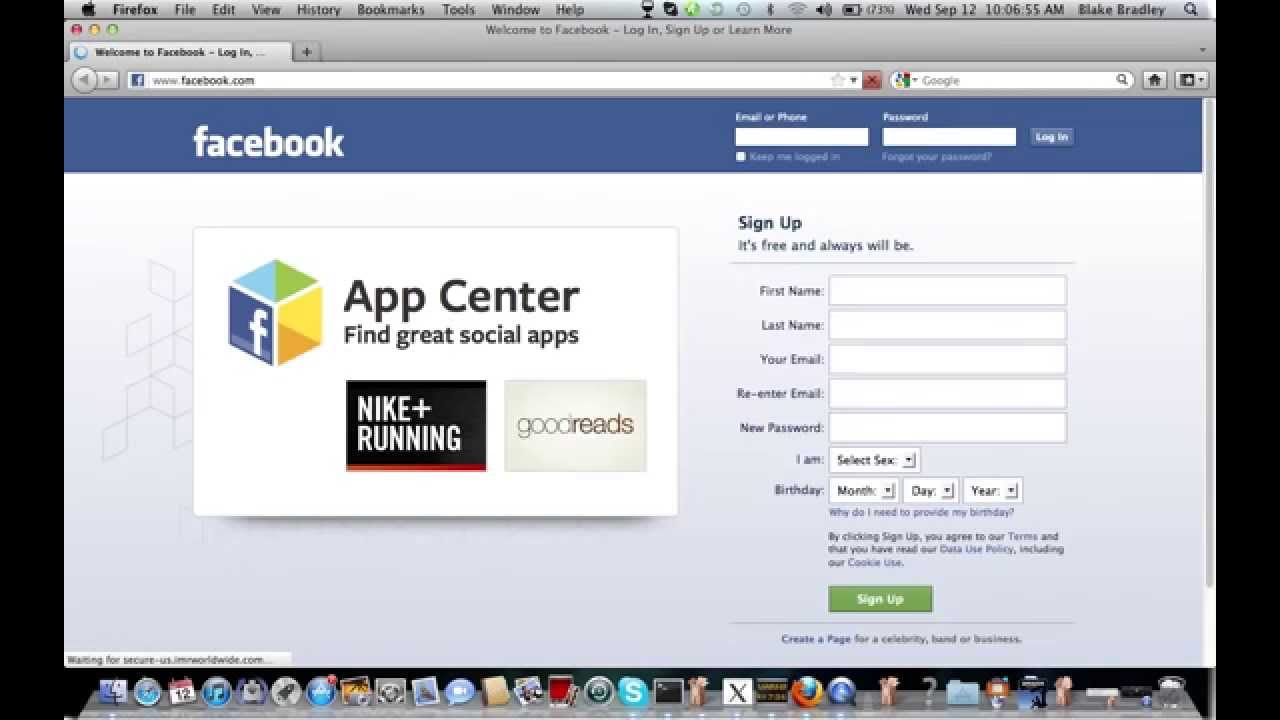1280x720 pixels.
Task: Click Spotlight search icon in menu bar
Action: pyautogui.click(x=1190, y=9)
